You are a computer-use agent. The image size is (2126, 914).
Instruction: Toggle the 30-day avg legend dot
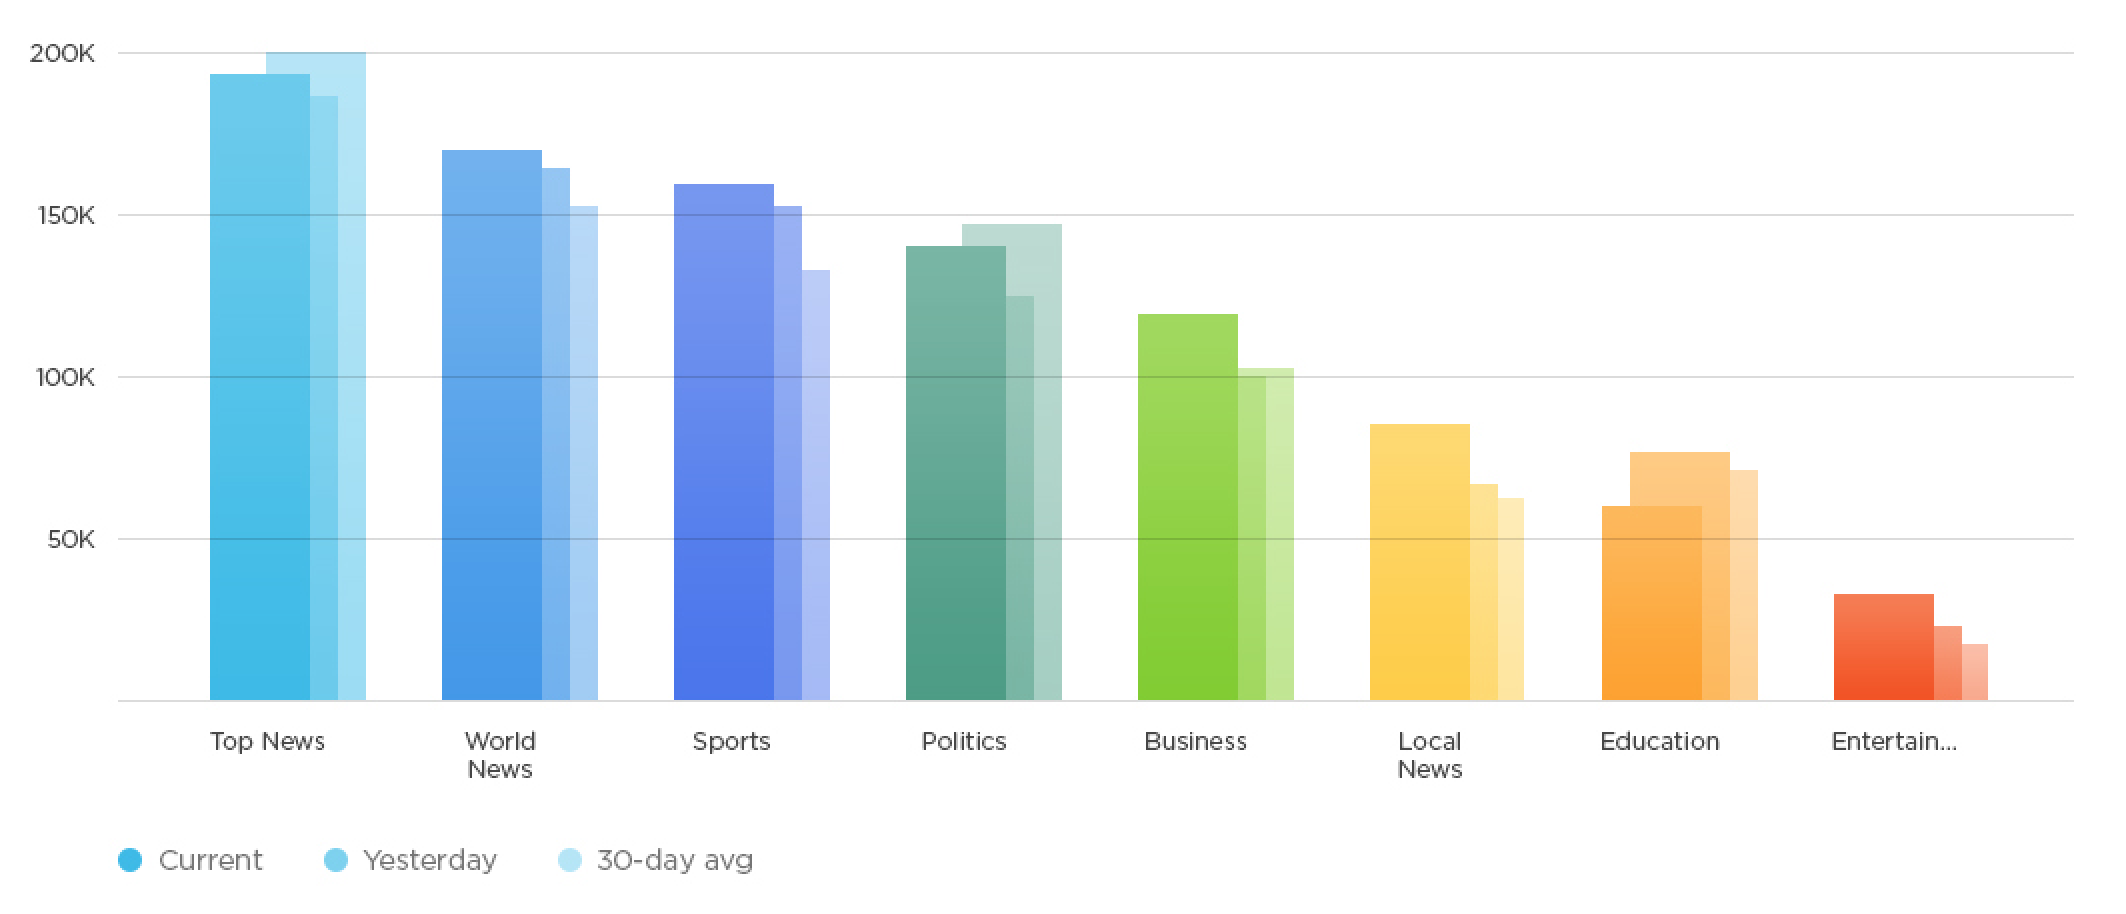point(569,860)
